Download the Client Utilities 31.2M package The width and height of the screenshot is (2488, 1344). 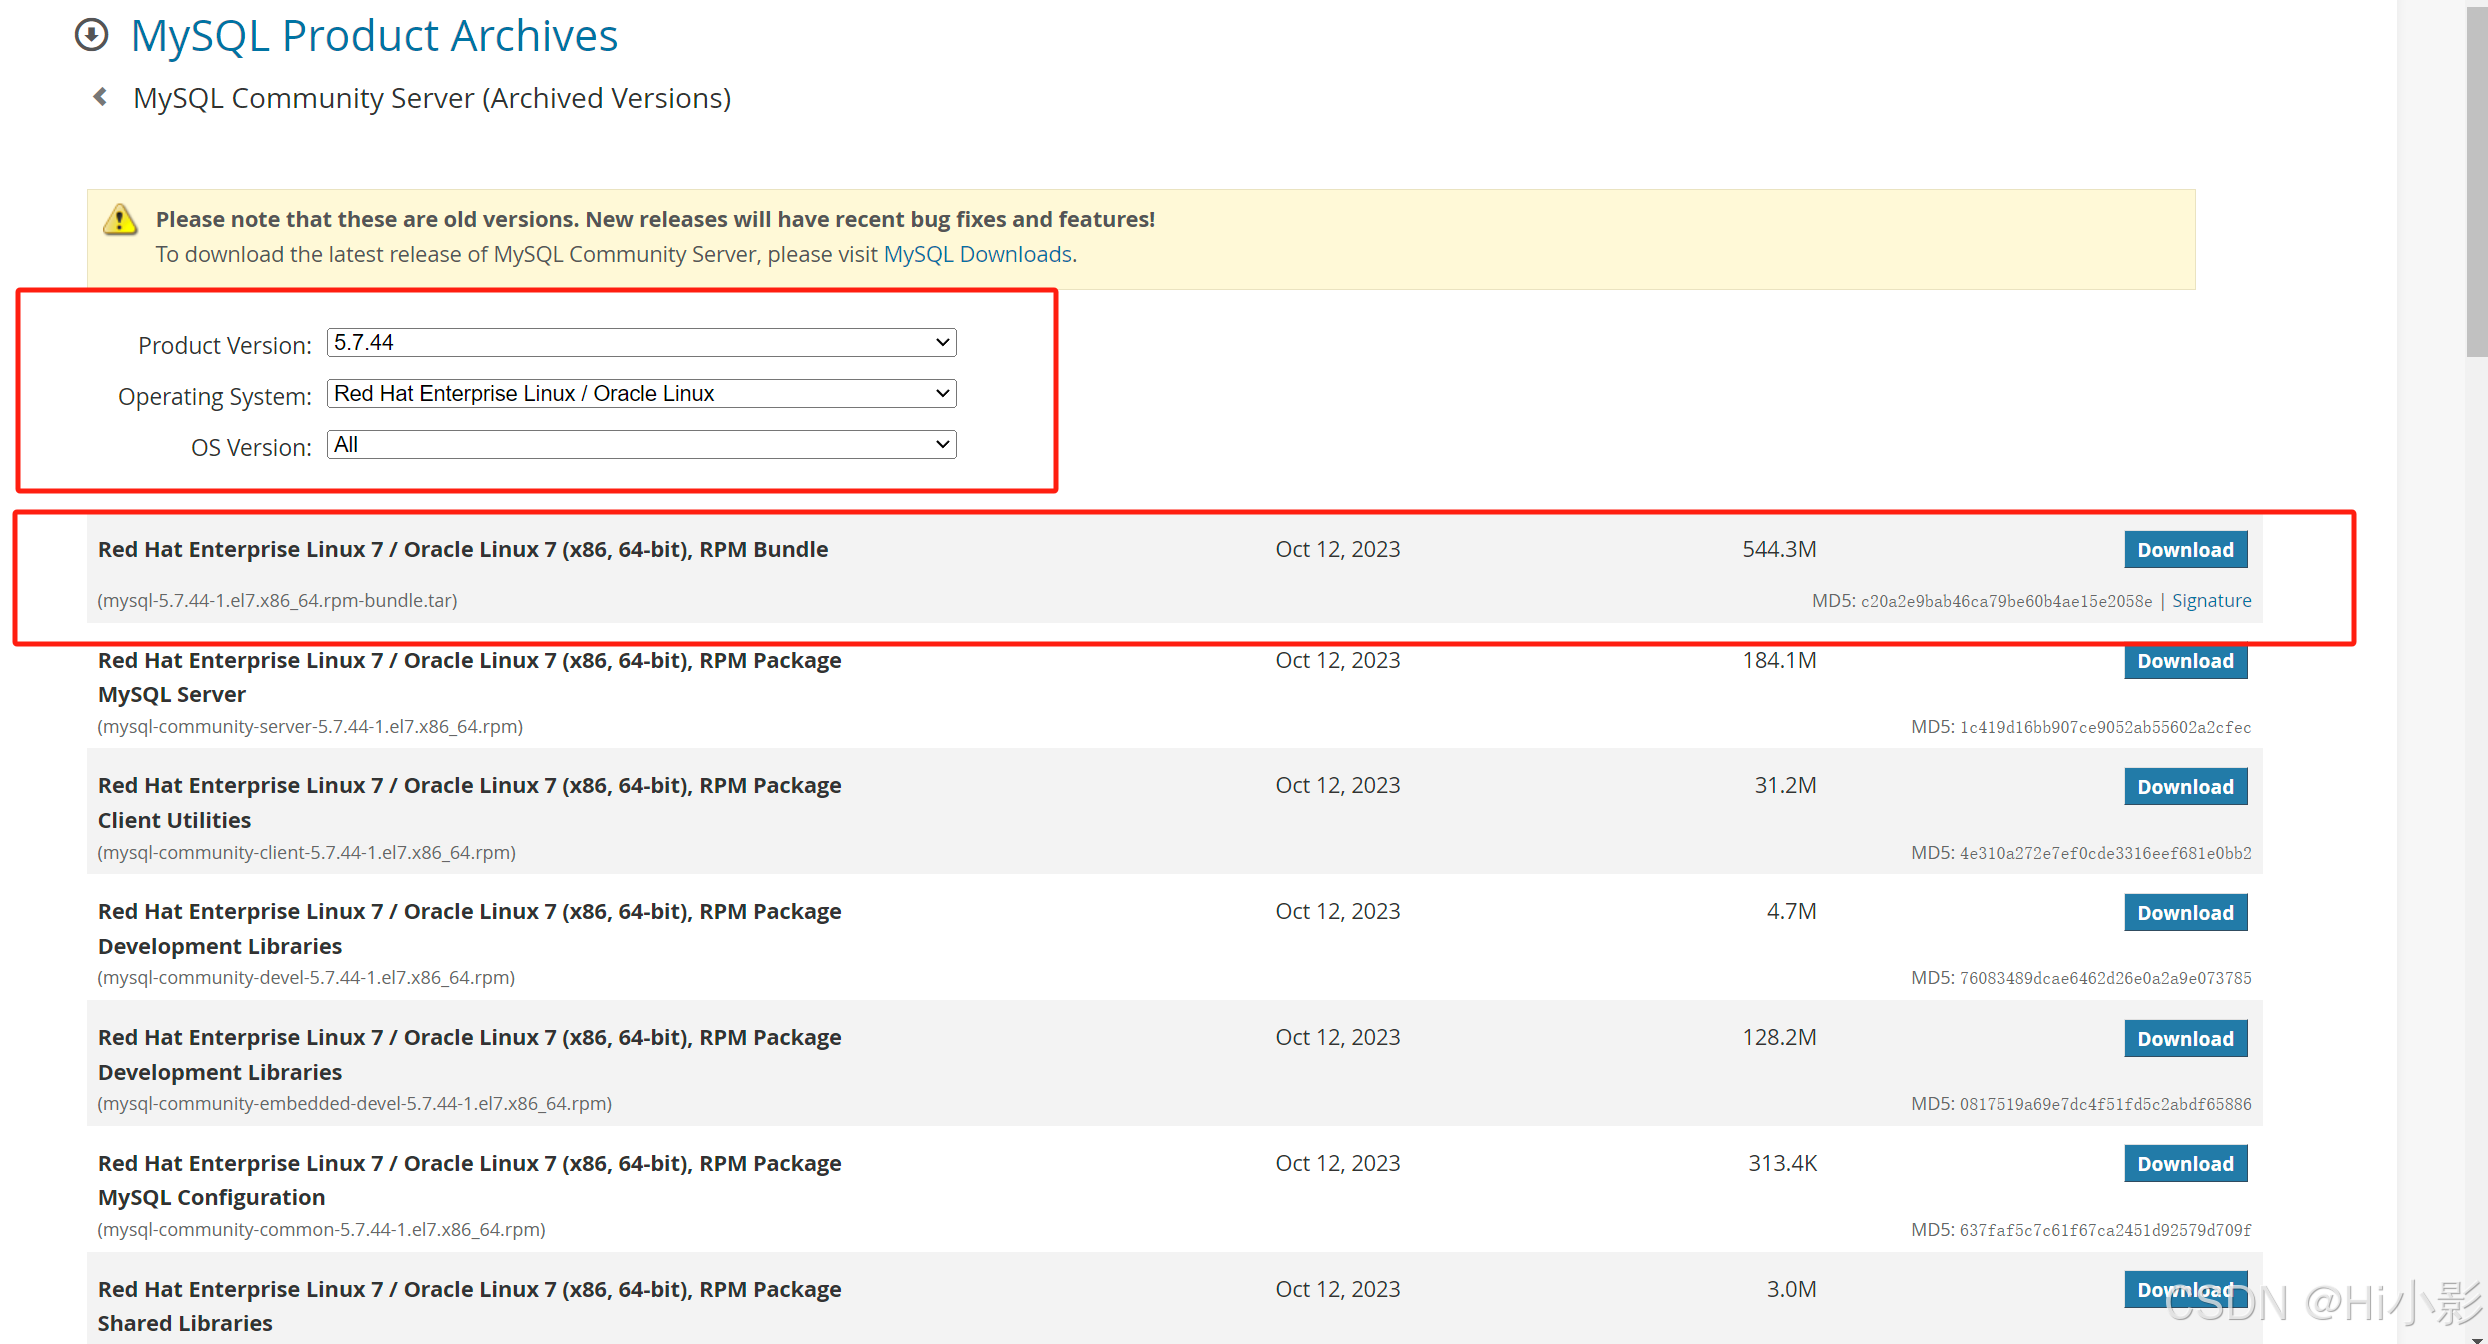[x=2185, y=786]
